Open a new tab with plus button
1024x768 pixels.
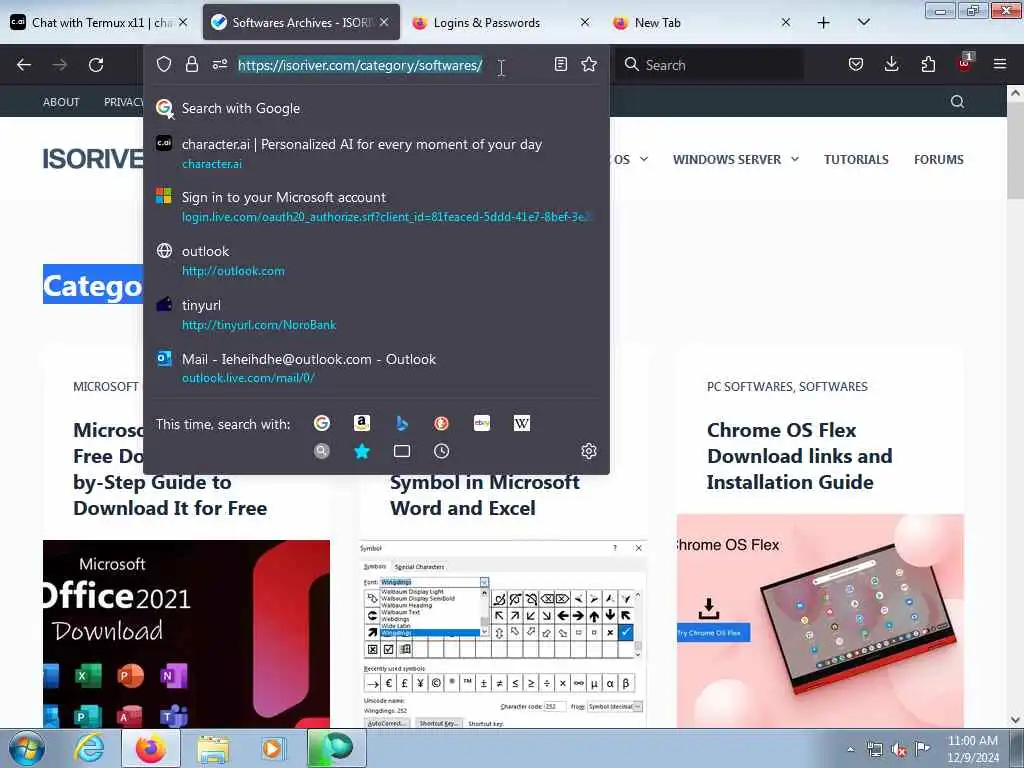(x=824, y=23)
